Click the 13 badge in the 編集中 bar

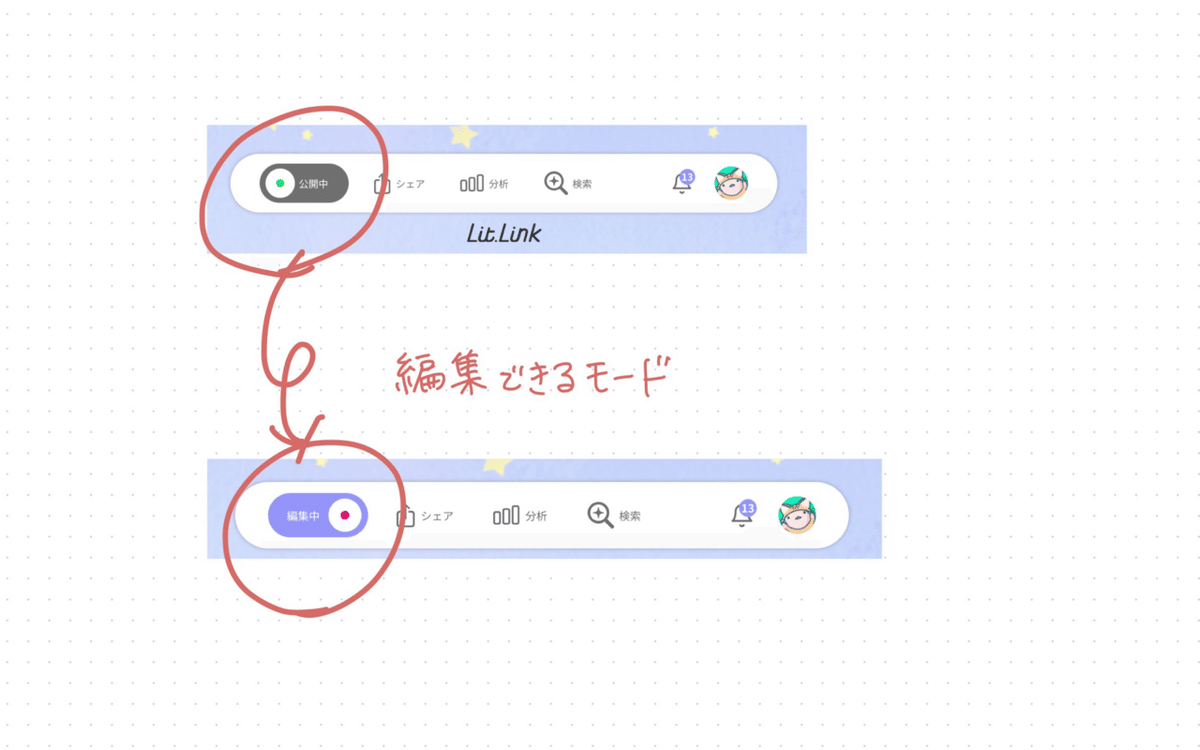(x=747, y=508)
